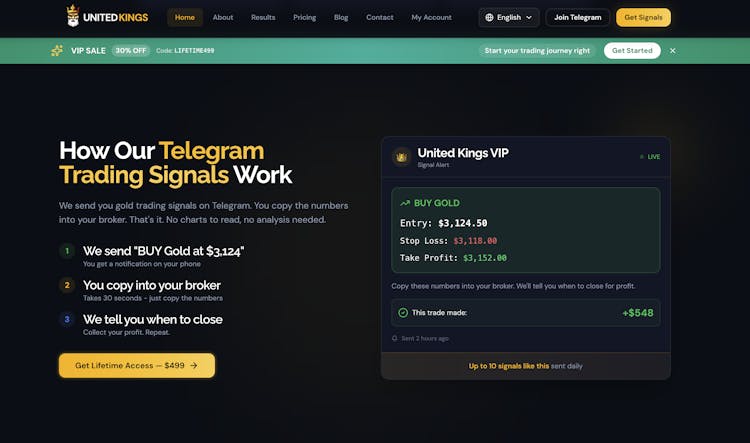Click the bell icon next to Sent 2 hours ago

click(395, 338)
